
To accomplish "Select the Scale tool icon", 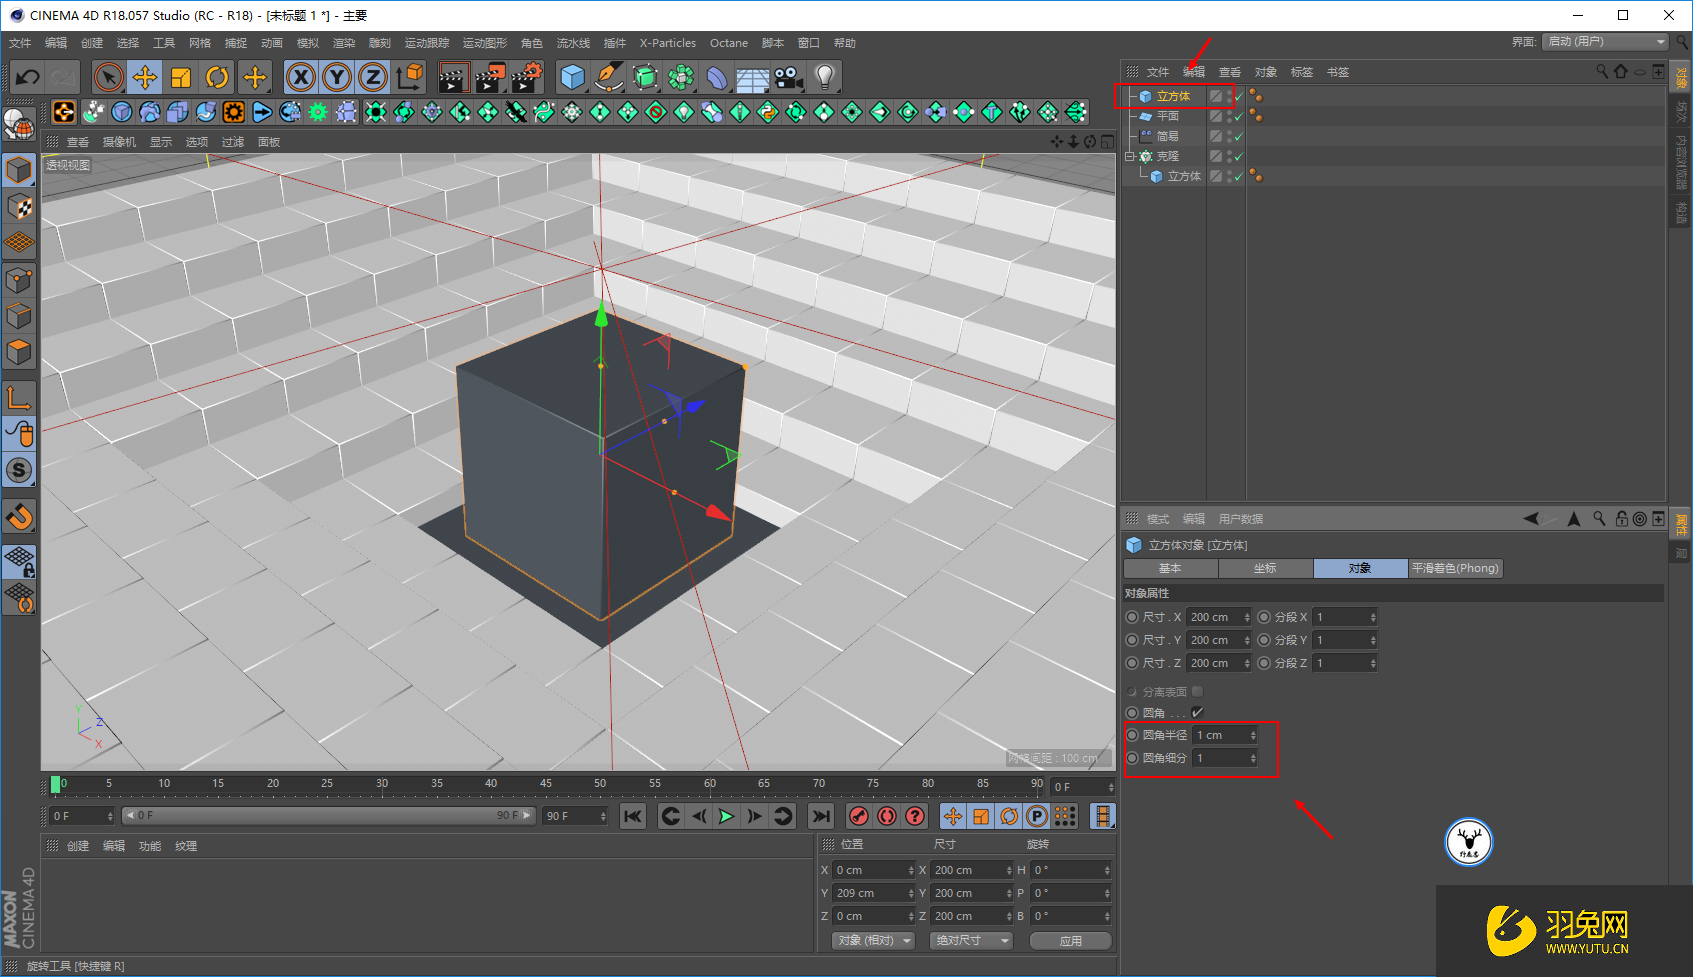I will (181, 77).
